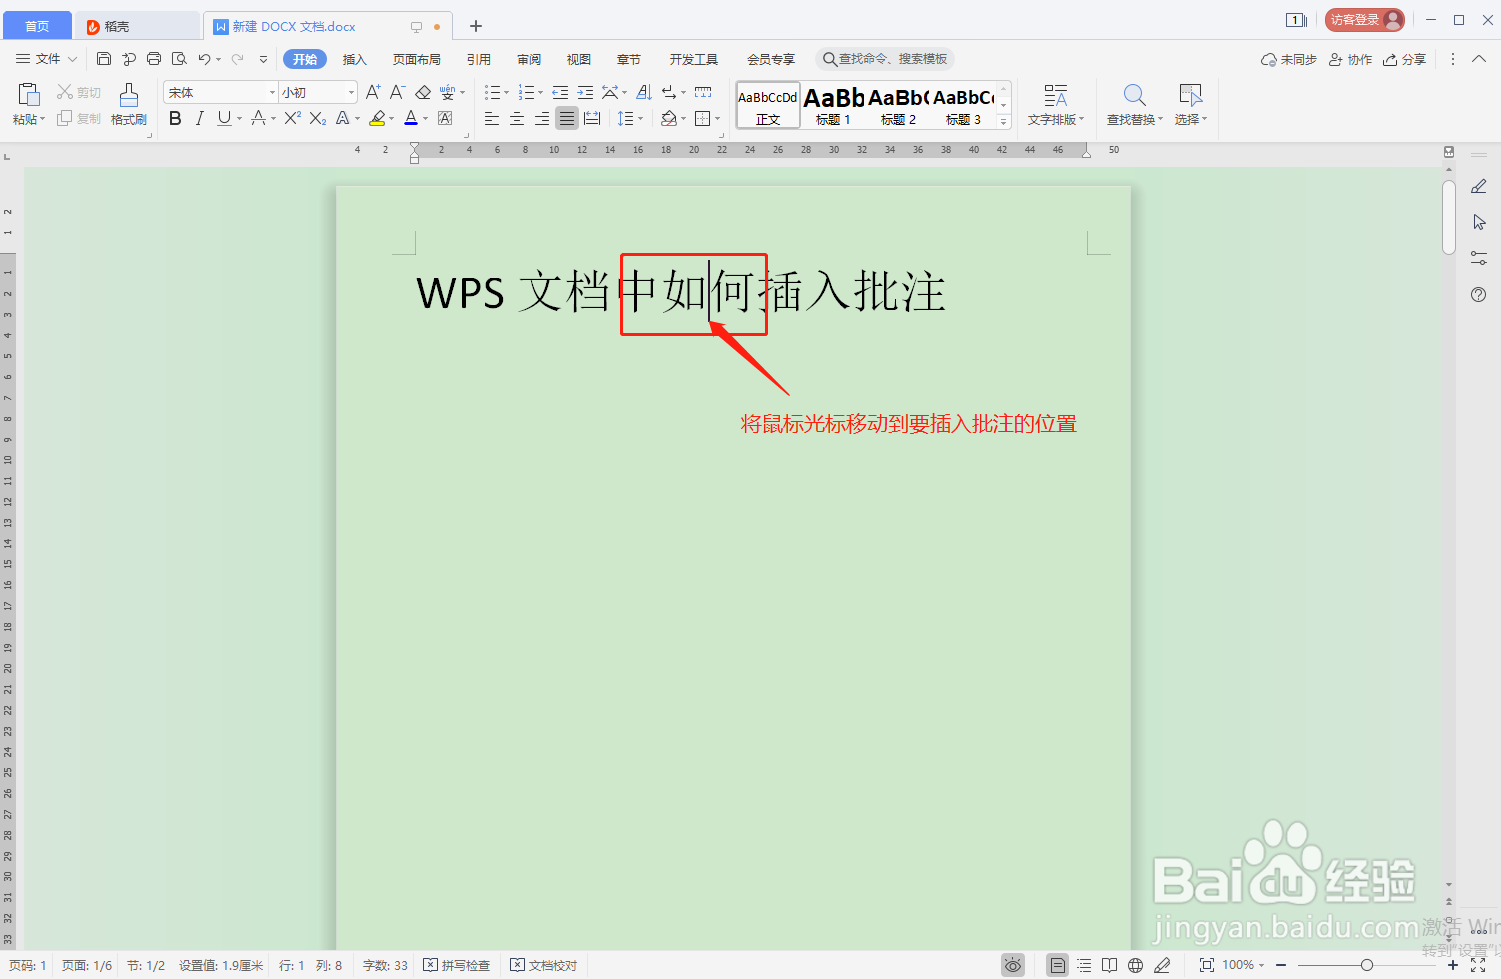The width and height of the screenshot is (1501, 979).
Task: Open the View ribbon tab
Action: (579, 59)
